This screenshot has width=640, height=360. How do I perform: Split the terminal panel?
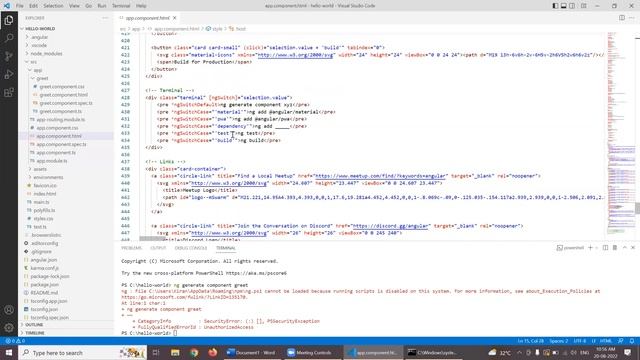click(605, 248)
